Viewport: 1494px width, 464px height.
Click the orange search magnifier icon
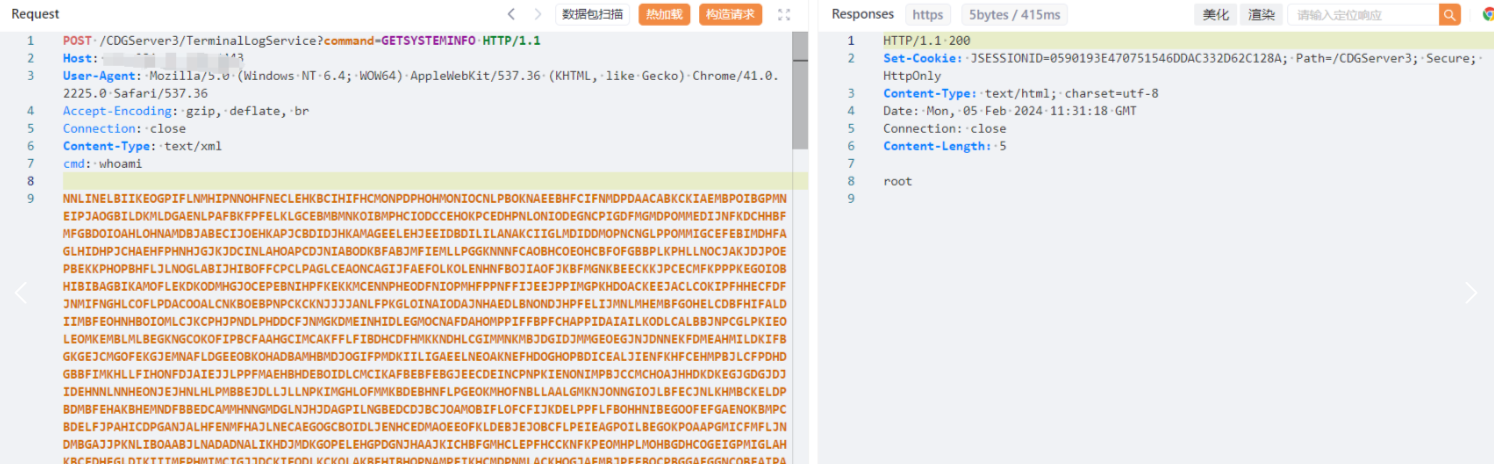(1450, 15)
